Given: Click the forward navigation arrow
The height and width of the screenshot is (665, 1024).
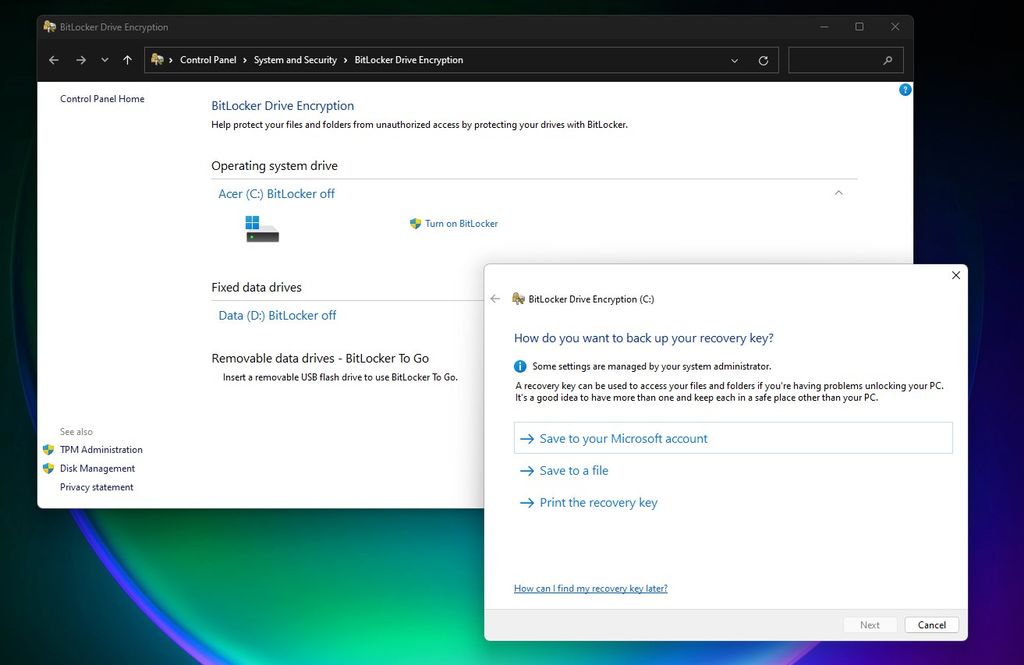Looking at the screenshot, I should click(80, 60).
